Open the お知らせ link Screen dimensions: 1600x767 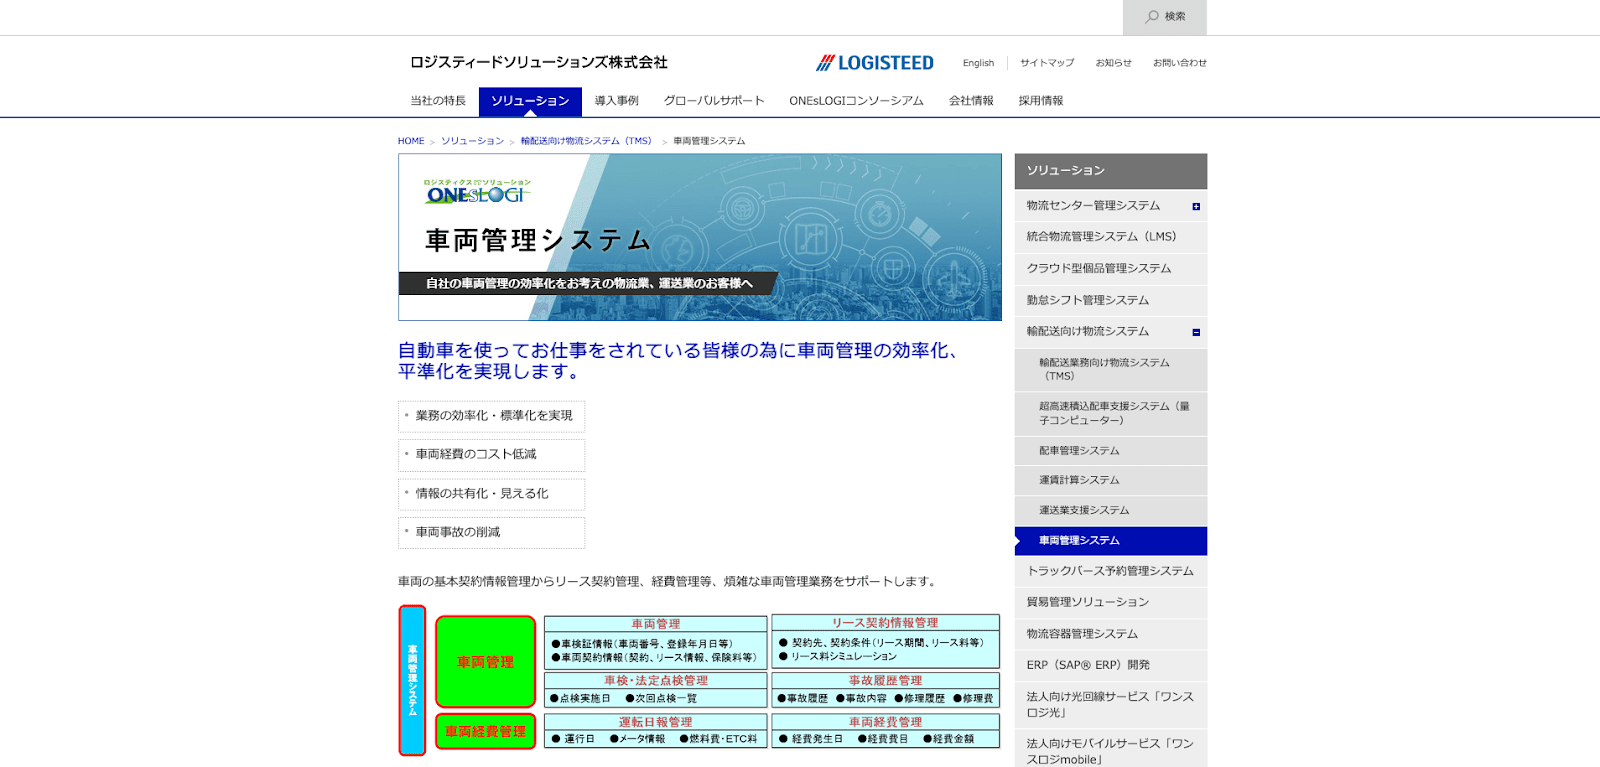1113,63
